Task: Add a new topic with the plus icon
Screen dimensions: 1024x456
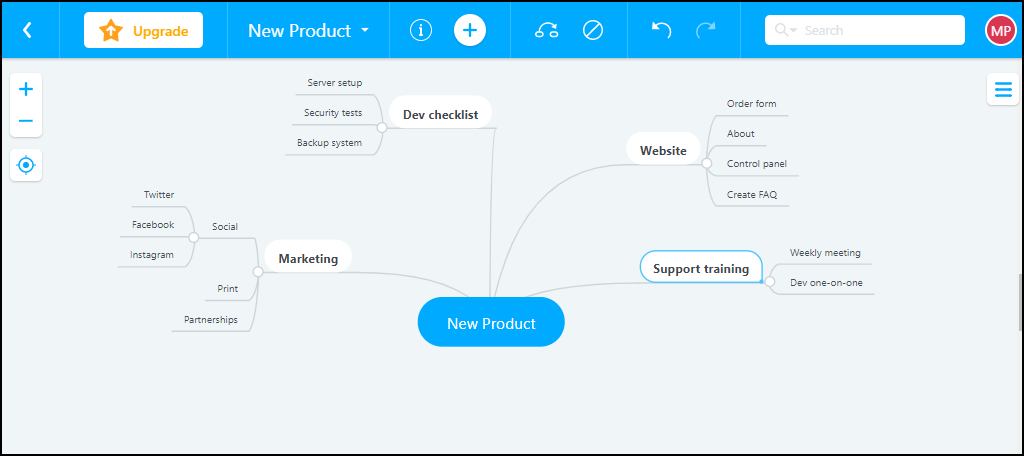Action: click(470, 30)
